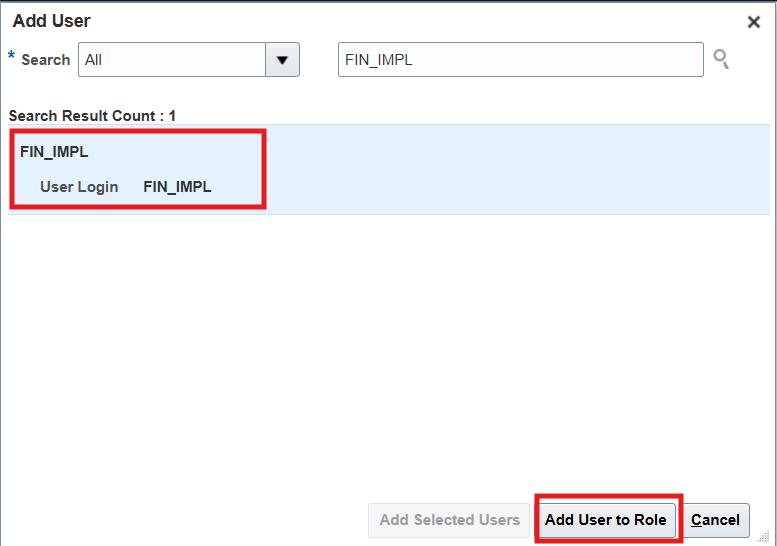
Task: Click the FIN_IMPL user login value
Action: click(x=177, y=187)
